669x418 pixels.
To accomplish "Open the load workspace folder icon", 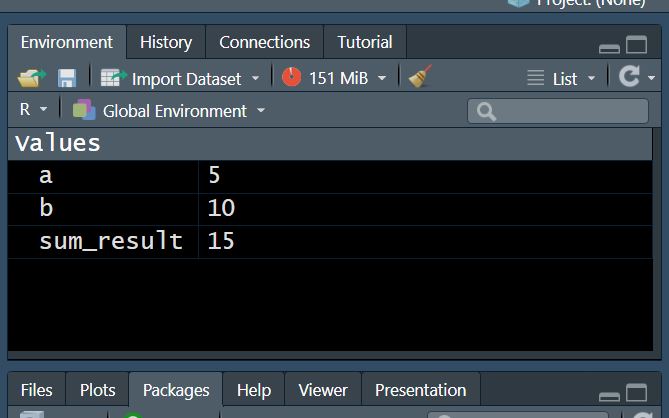I will click(x=31, y=78).
